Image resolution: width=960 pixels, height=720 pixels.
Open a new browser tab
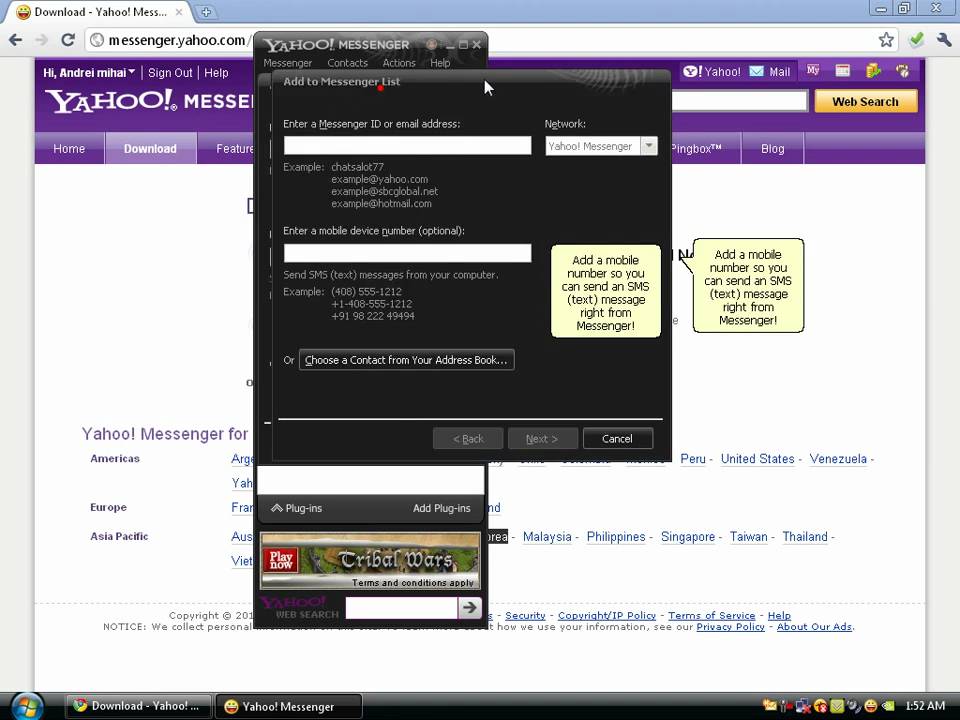click(x=206, y=12)
